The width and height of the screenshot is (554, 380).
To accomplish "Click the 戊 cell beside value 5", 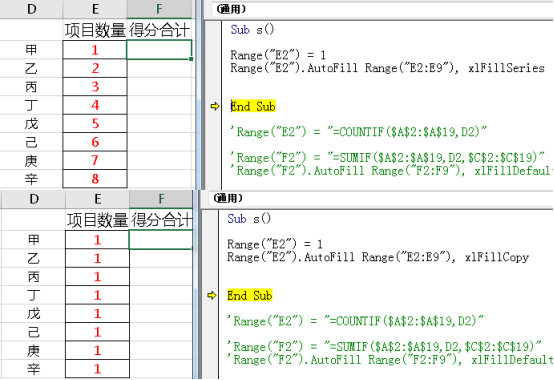I will (x=31, y=123).
